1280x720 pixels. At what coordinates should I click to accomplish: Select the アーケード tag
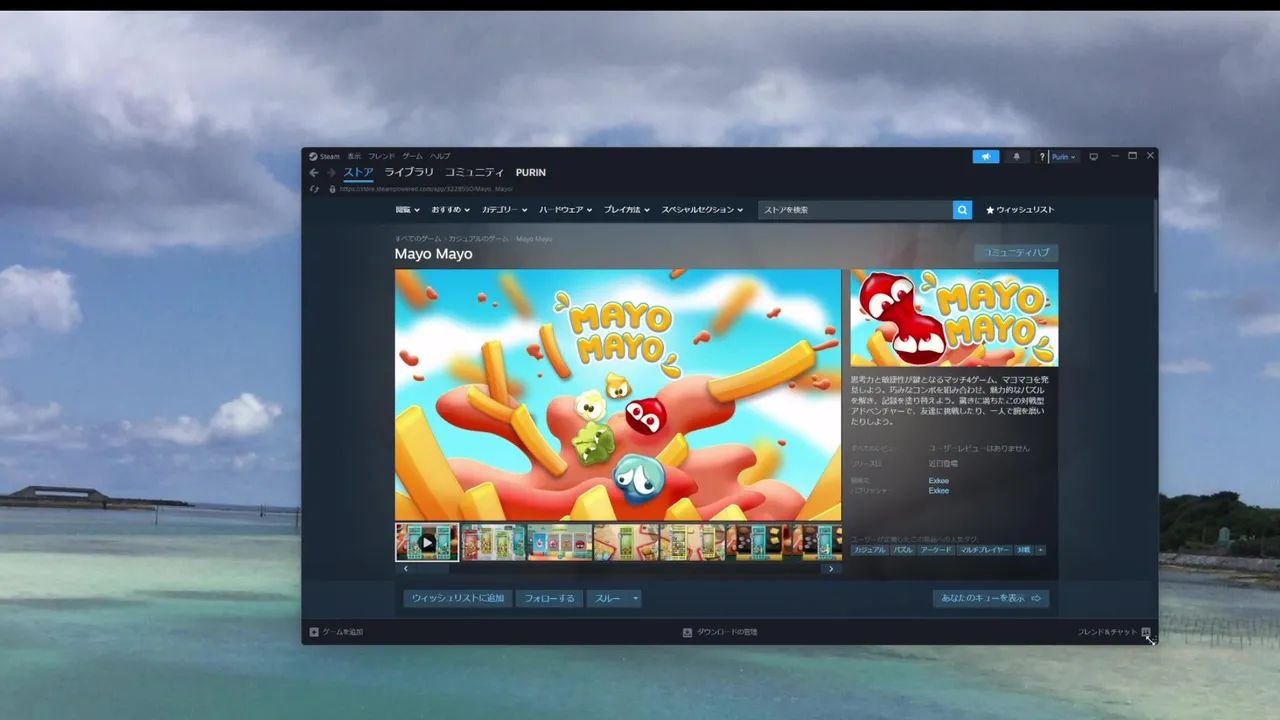[936, 550]
